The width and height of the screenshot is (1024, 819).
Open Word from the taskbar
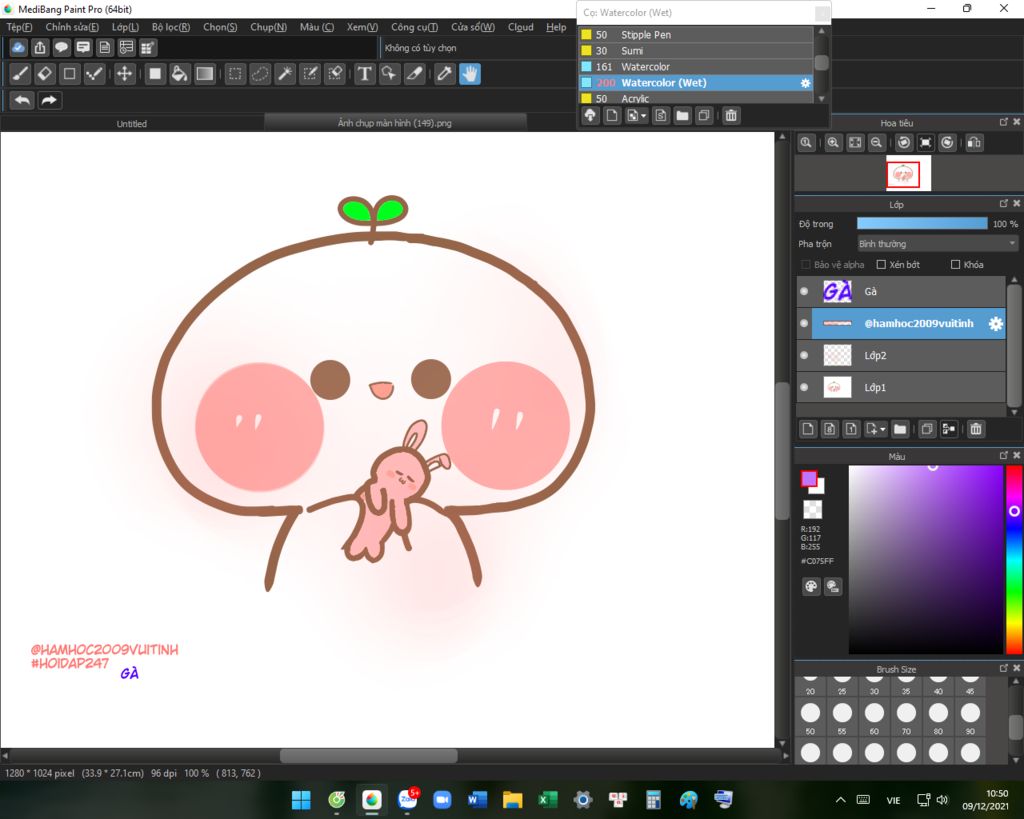[477, 799]
